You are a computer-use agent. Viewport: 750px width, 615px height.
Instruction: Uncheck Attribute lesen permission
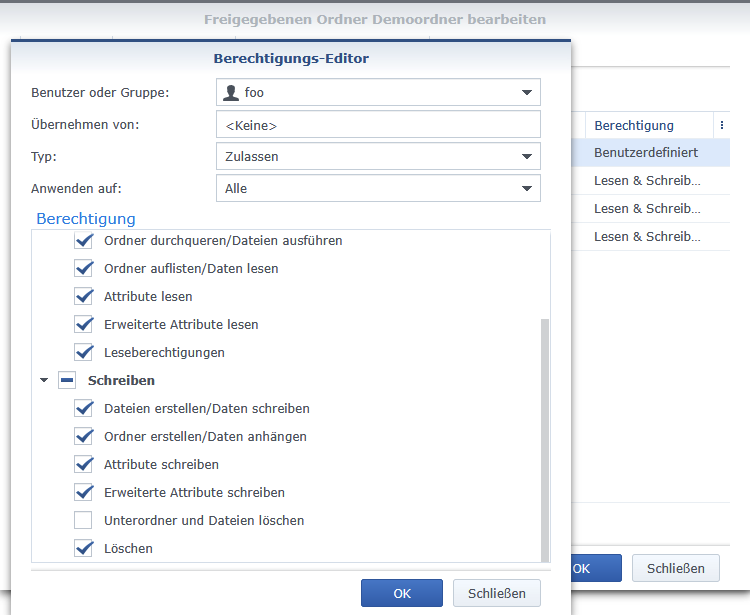(x=83, y=297)
